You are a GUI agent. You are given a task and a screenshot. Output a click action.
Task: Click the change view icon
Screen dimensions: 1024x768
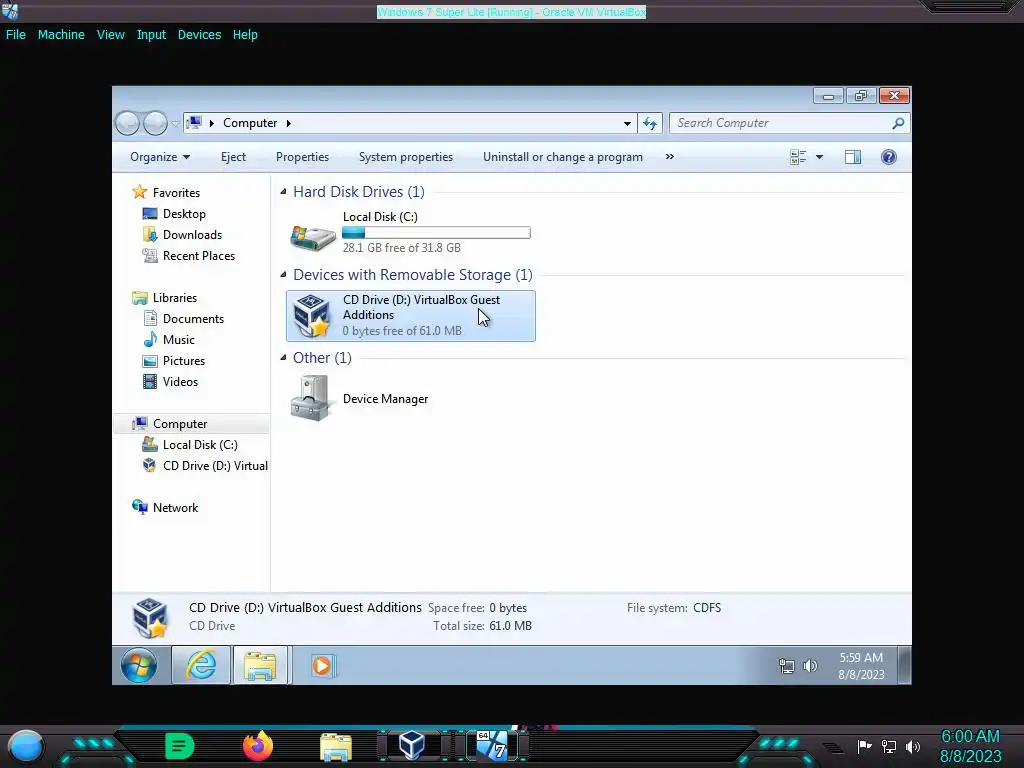798,157
